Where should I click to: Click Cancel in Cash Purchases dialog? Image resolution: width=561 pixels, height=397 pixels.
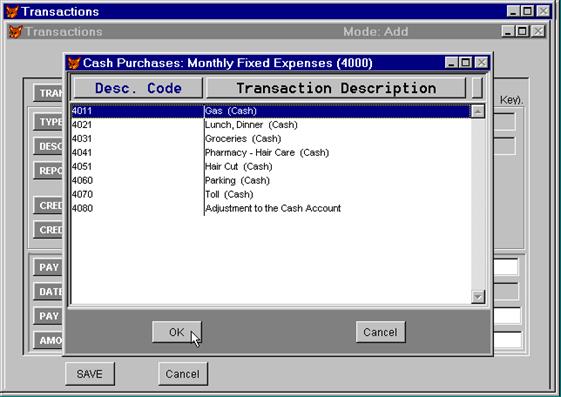click(380, 332)
